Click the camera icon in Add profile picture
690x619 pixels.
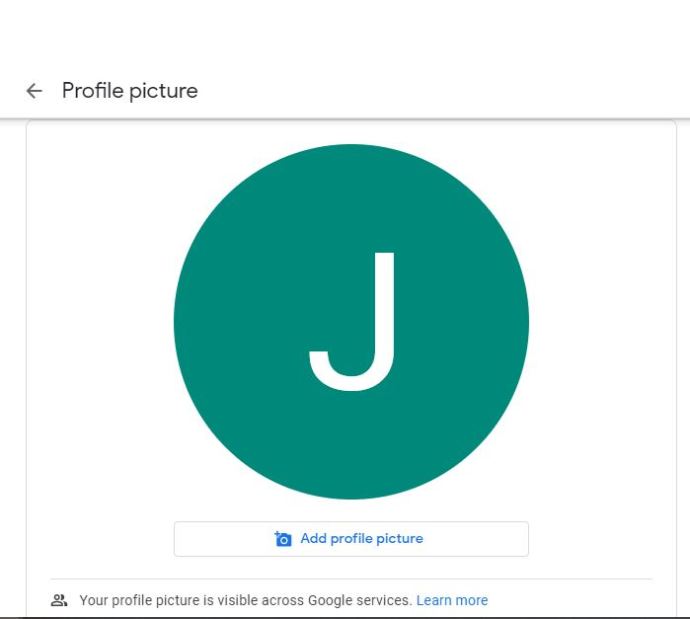[x=283, y=538]
